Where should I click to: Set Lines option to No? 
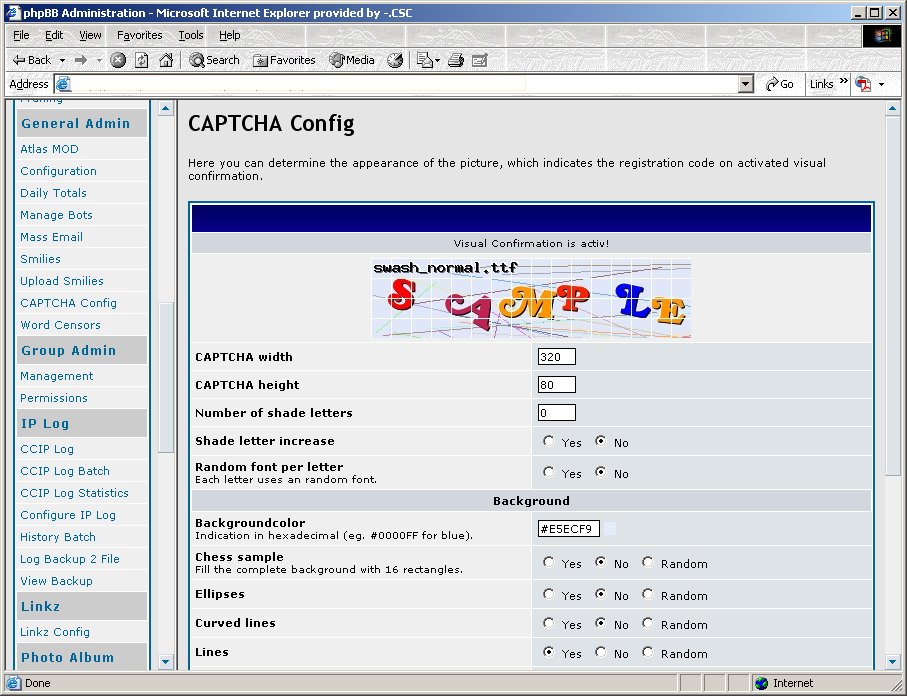(x=601, y=652)
